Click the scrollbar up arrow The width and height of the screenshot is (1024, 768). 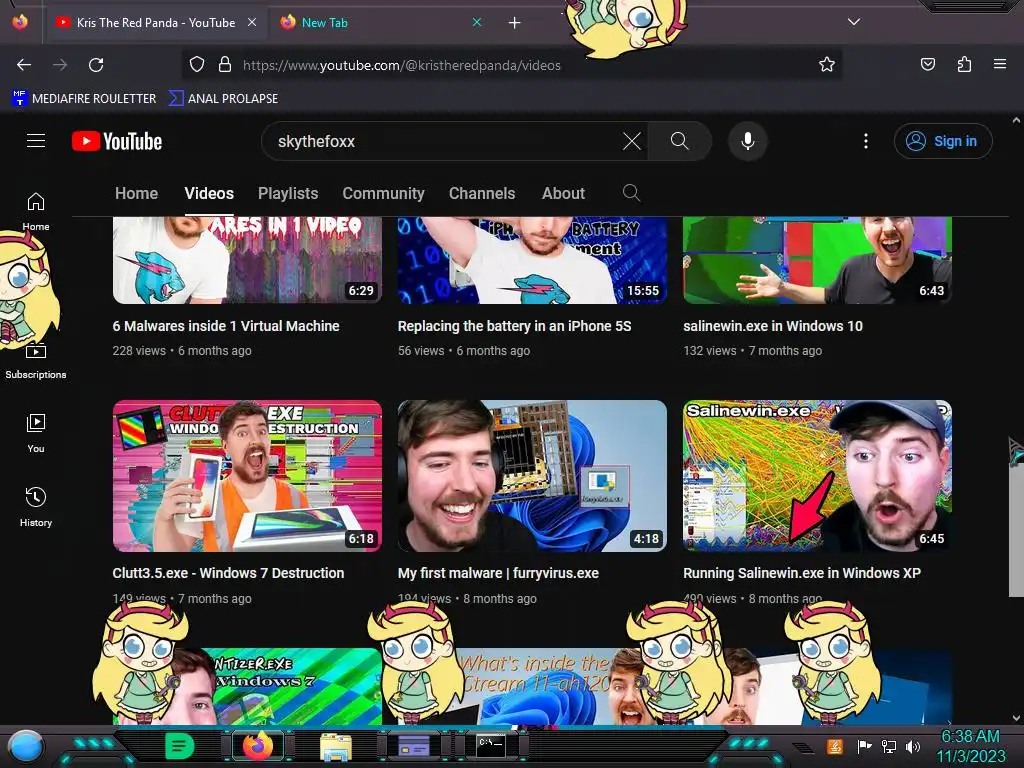[x=1016, y=120]
